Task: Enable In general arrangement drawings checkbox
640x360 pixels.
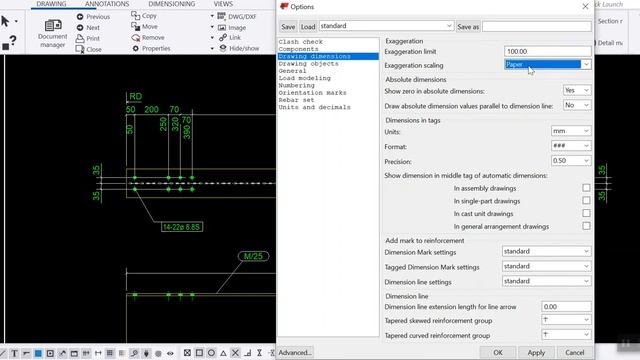Action: coord(586,226)
